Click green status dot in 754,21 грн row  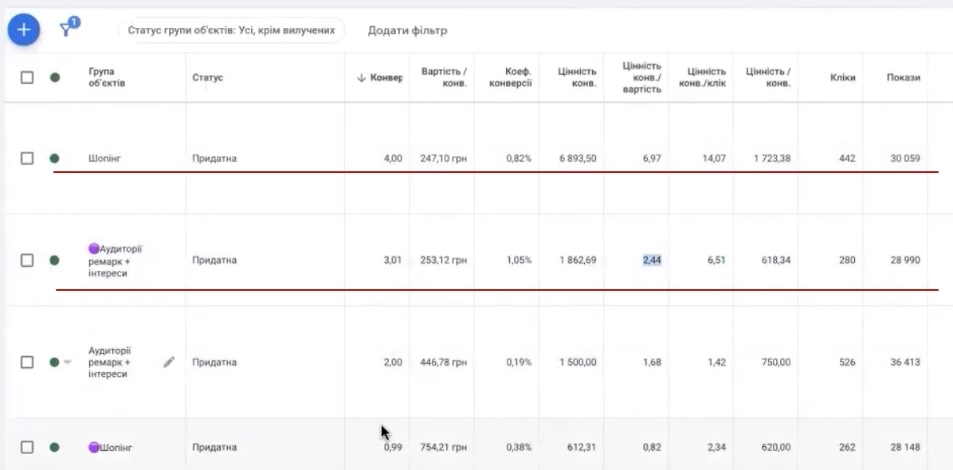[x=54, y=447]
